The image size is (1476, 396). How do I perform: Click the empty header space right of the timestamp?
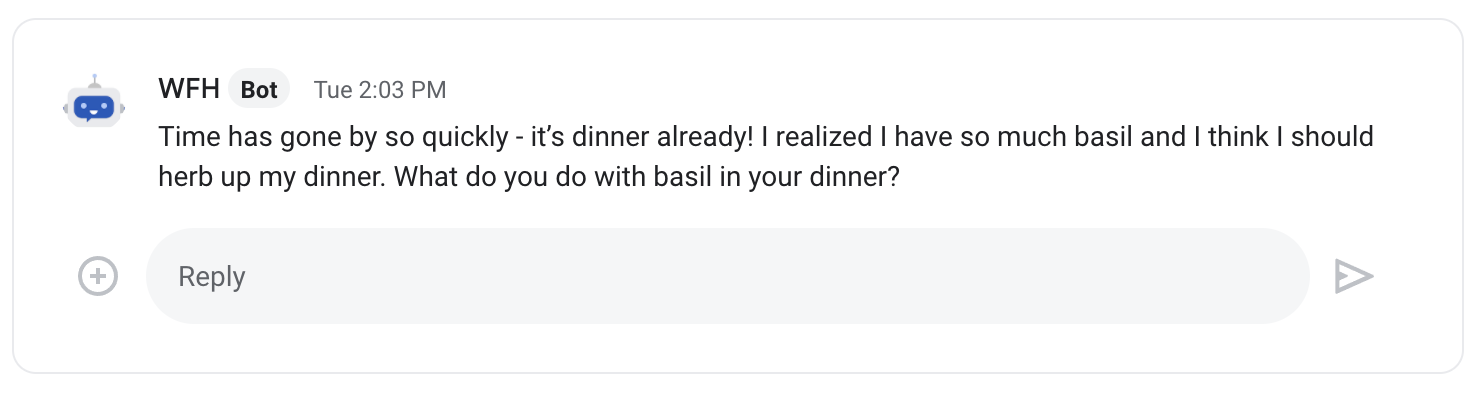[900, 90]
